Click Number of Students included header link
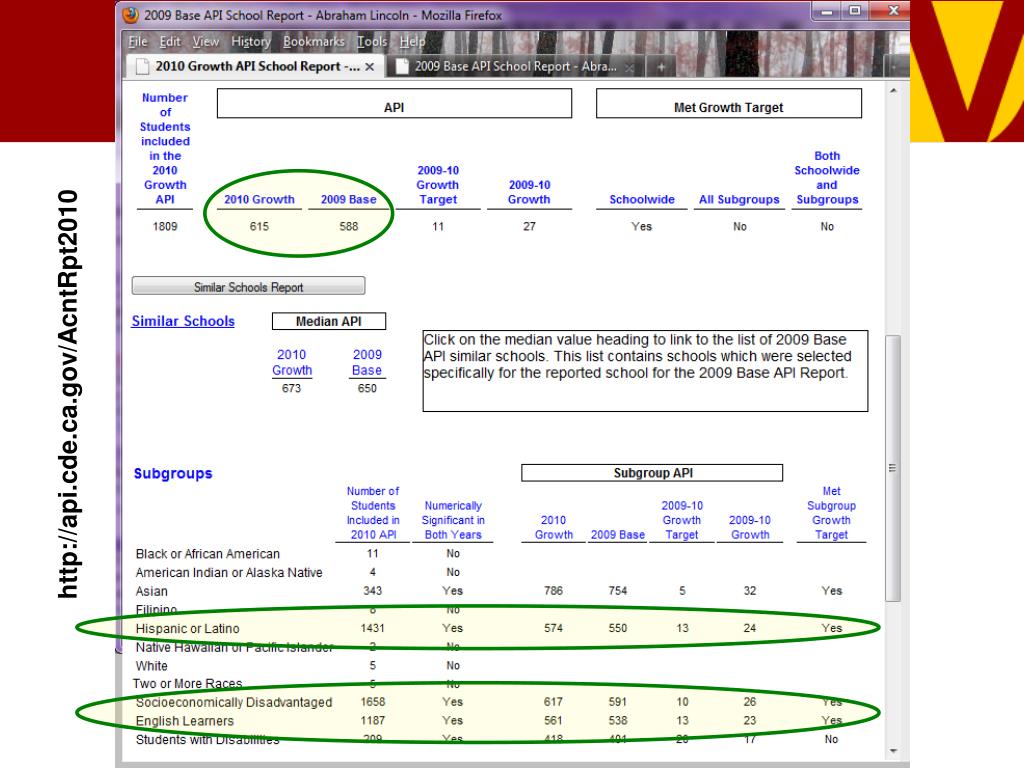 [165, 148]
